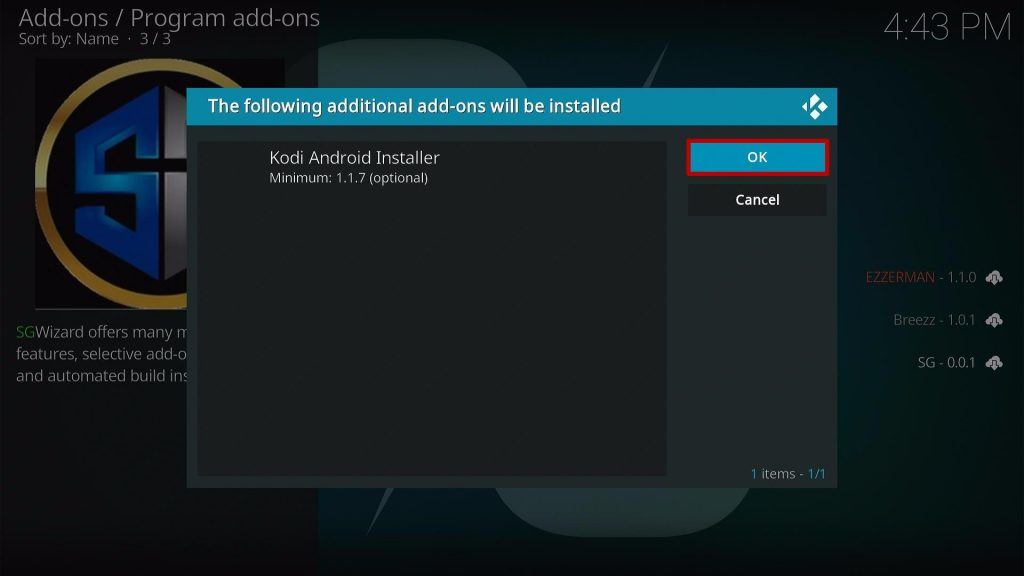Click the items 1/1 counter in the dialog
1024x576 pixels.
click(x=788, y=473)
